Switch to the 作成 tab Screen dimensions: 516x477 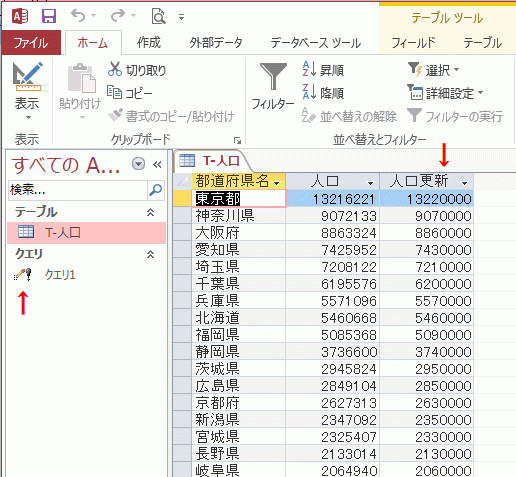coord(149,43)
